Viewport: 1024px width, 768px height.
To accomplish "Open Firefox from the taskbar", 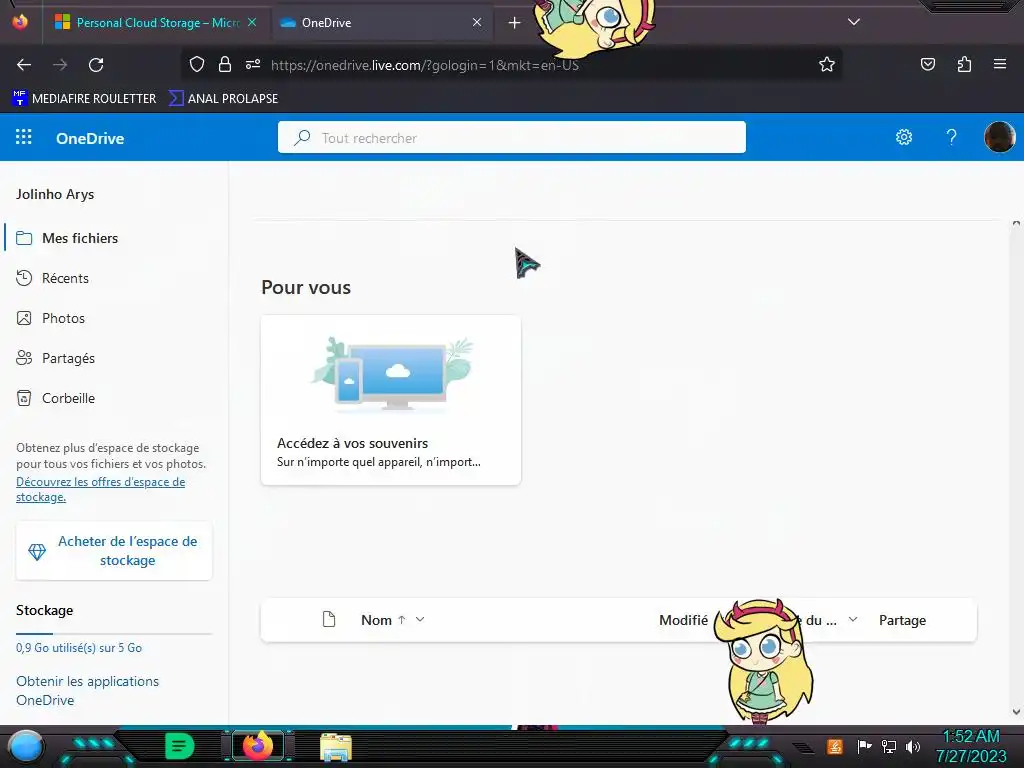I will [257, 746].
